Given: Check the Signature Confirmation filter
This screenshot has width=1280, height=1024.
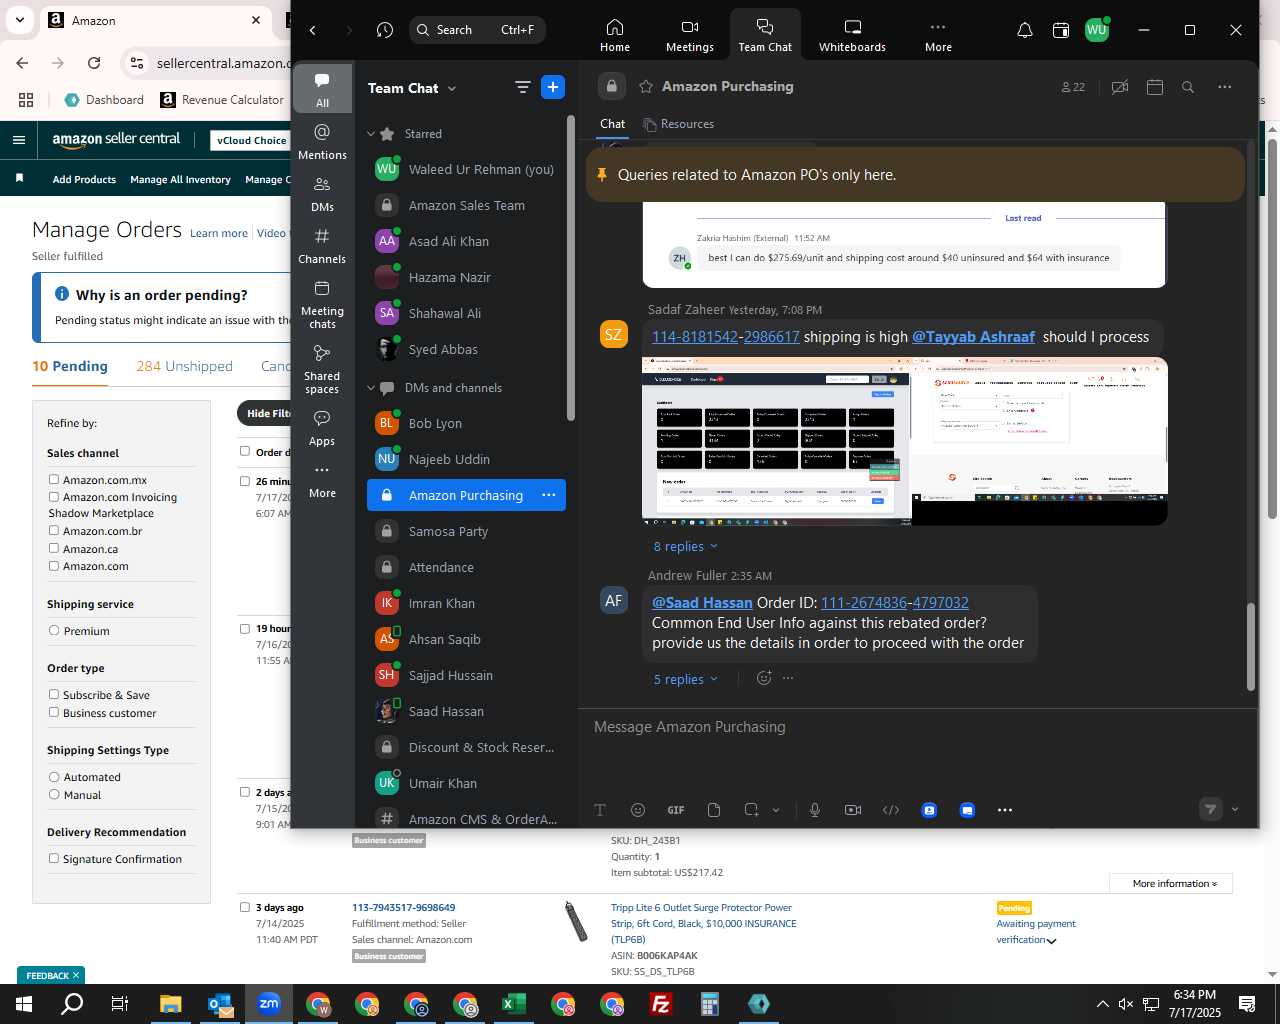Looking at the screenshot, I should 54,859.
